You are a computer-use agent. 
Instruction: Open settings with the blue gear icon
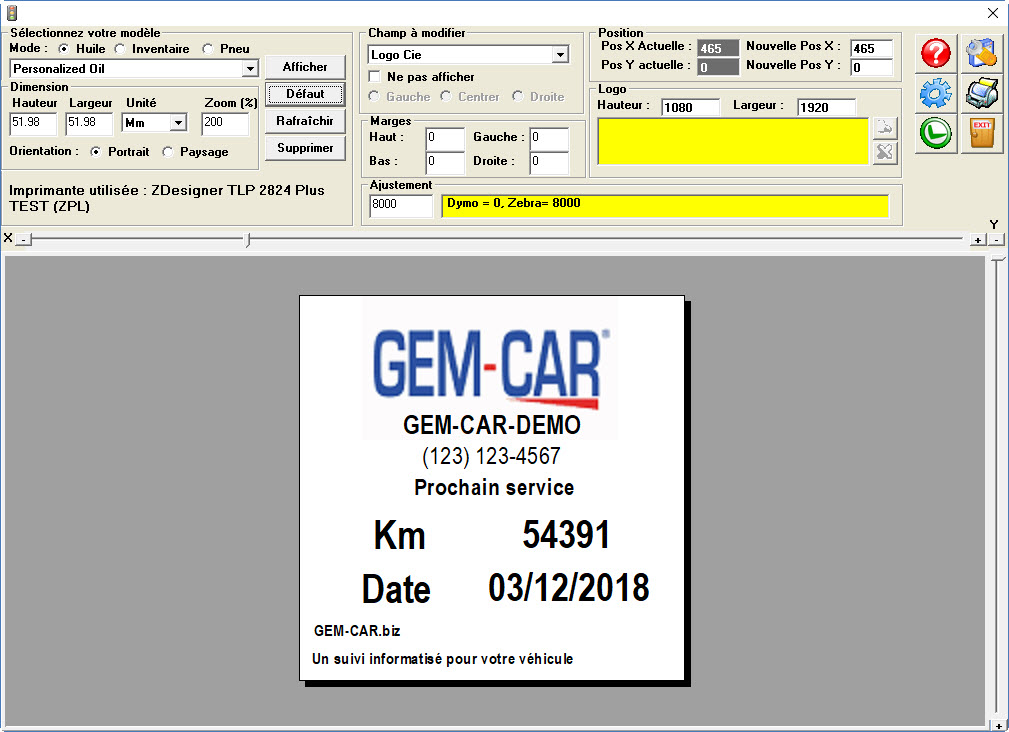(x=936, y=94)
